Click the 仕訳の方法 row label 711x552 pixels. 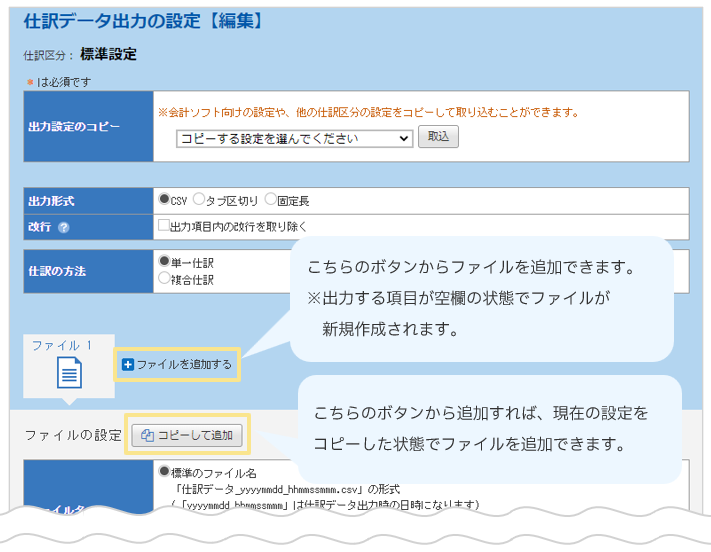click(56, 270)
